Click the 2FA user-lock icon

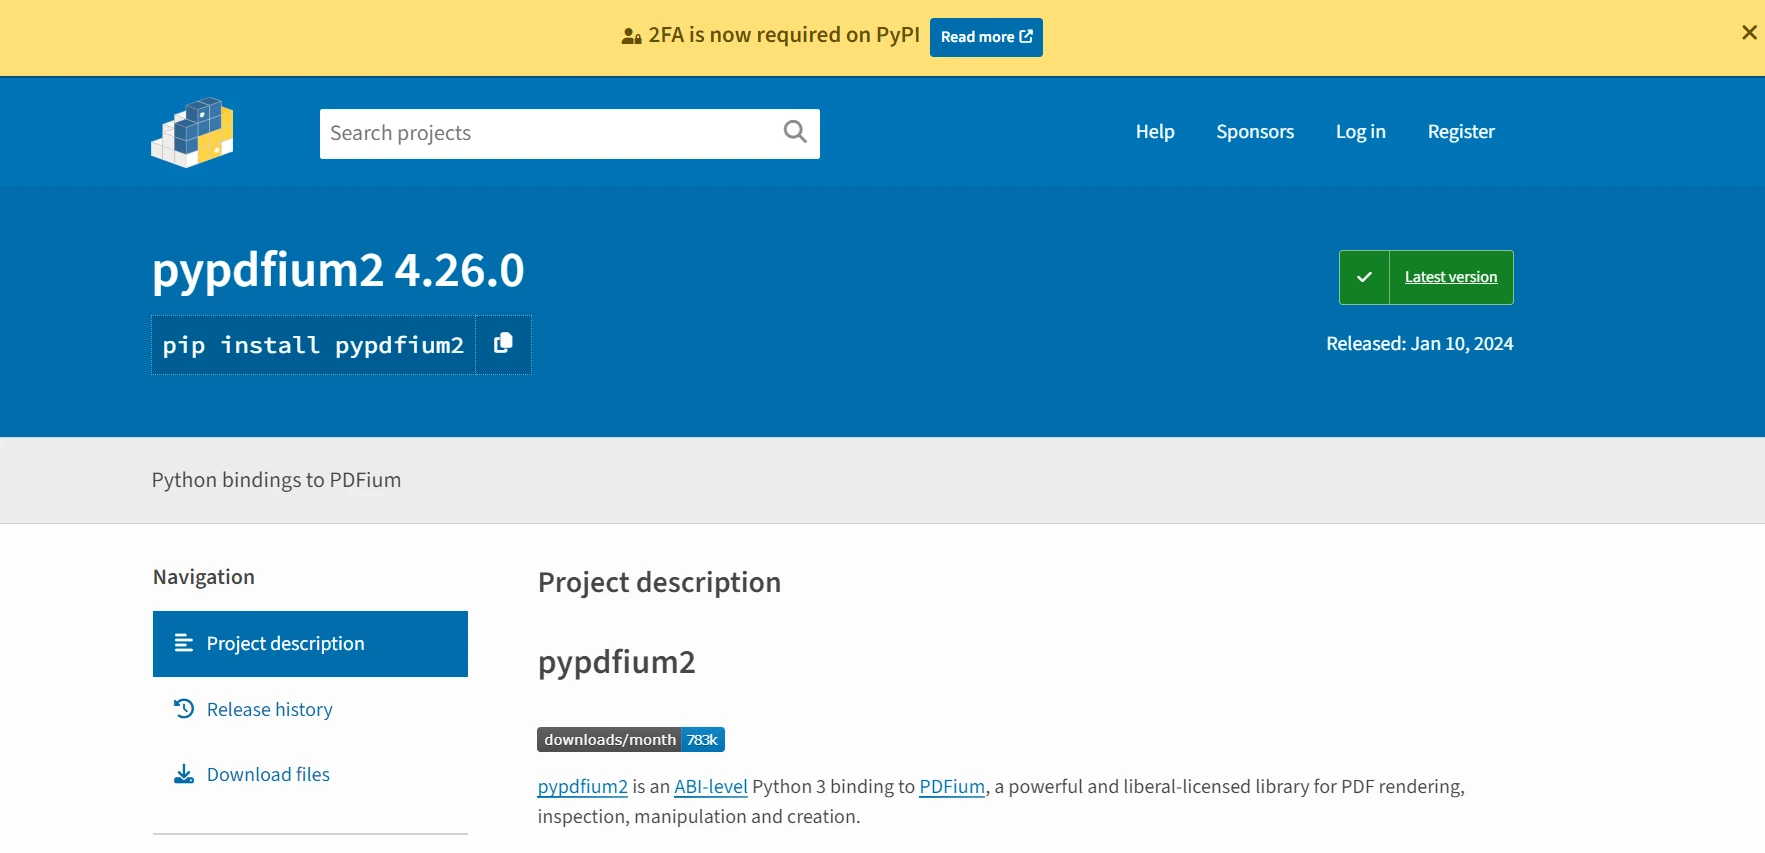click(x=631, y=36)
